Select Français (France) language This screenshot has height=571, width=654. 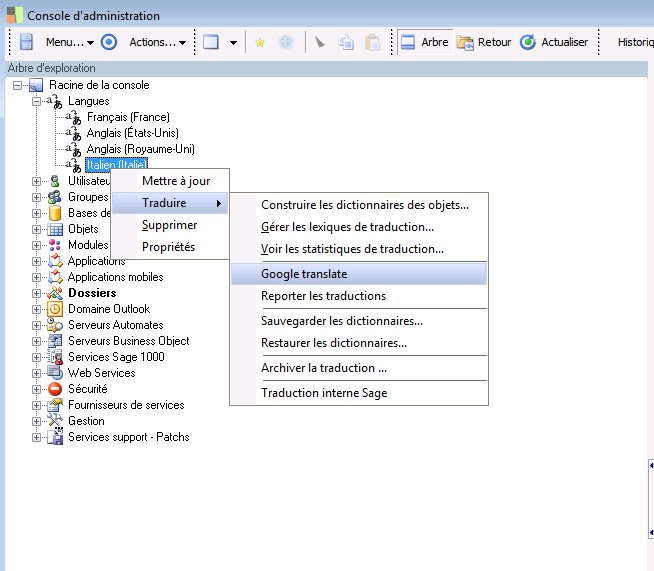point(128,117)
